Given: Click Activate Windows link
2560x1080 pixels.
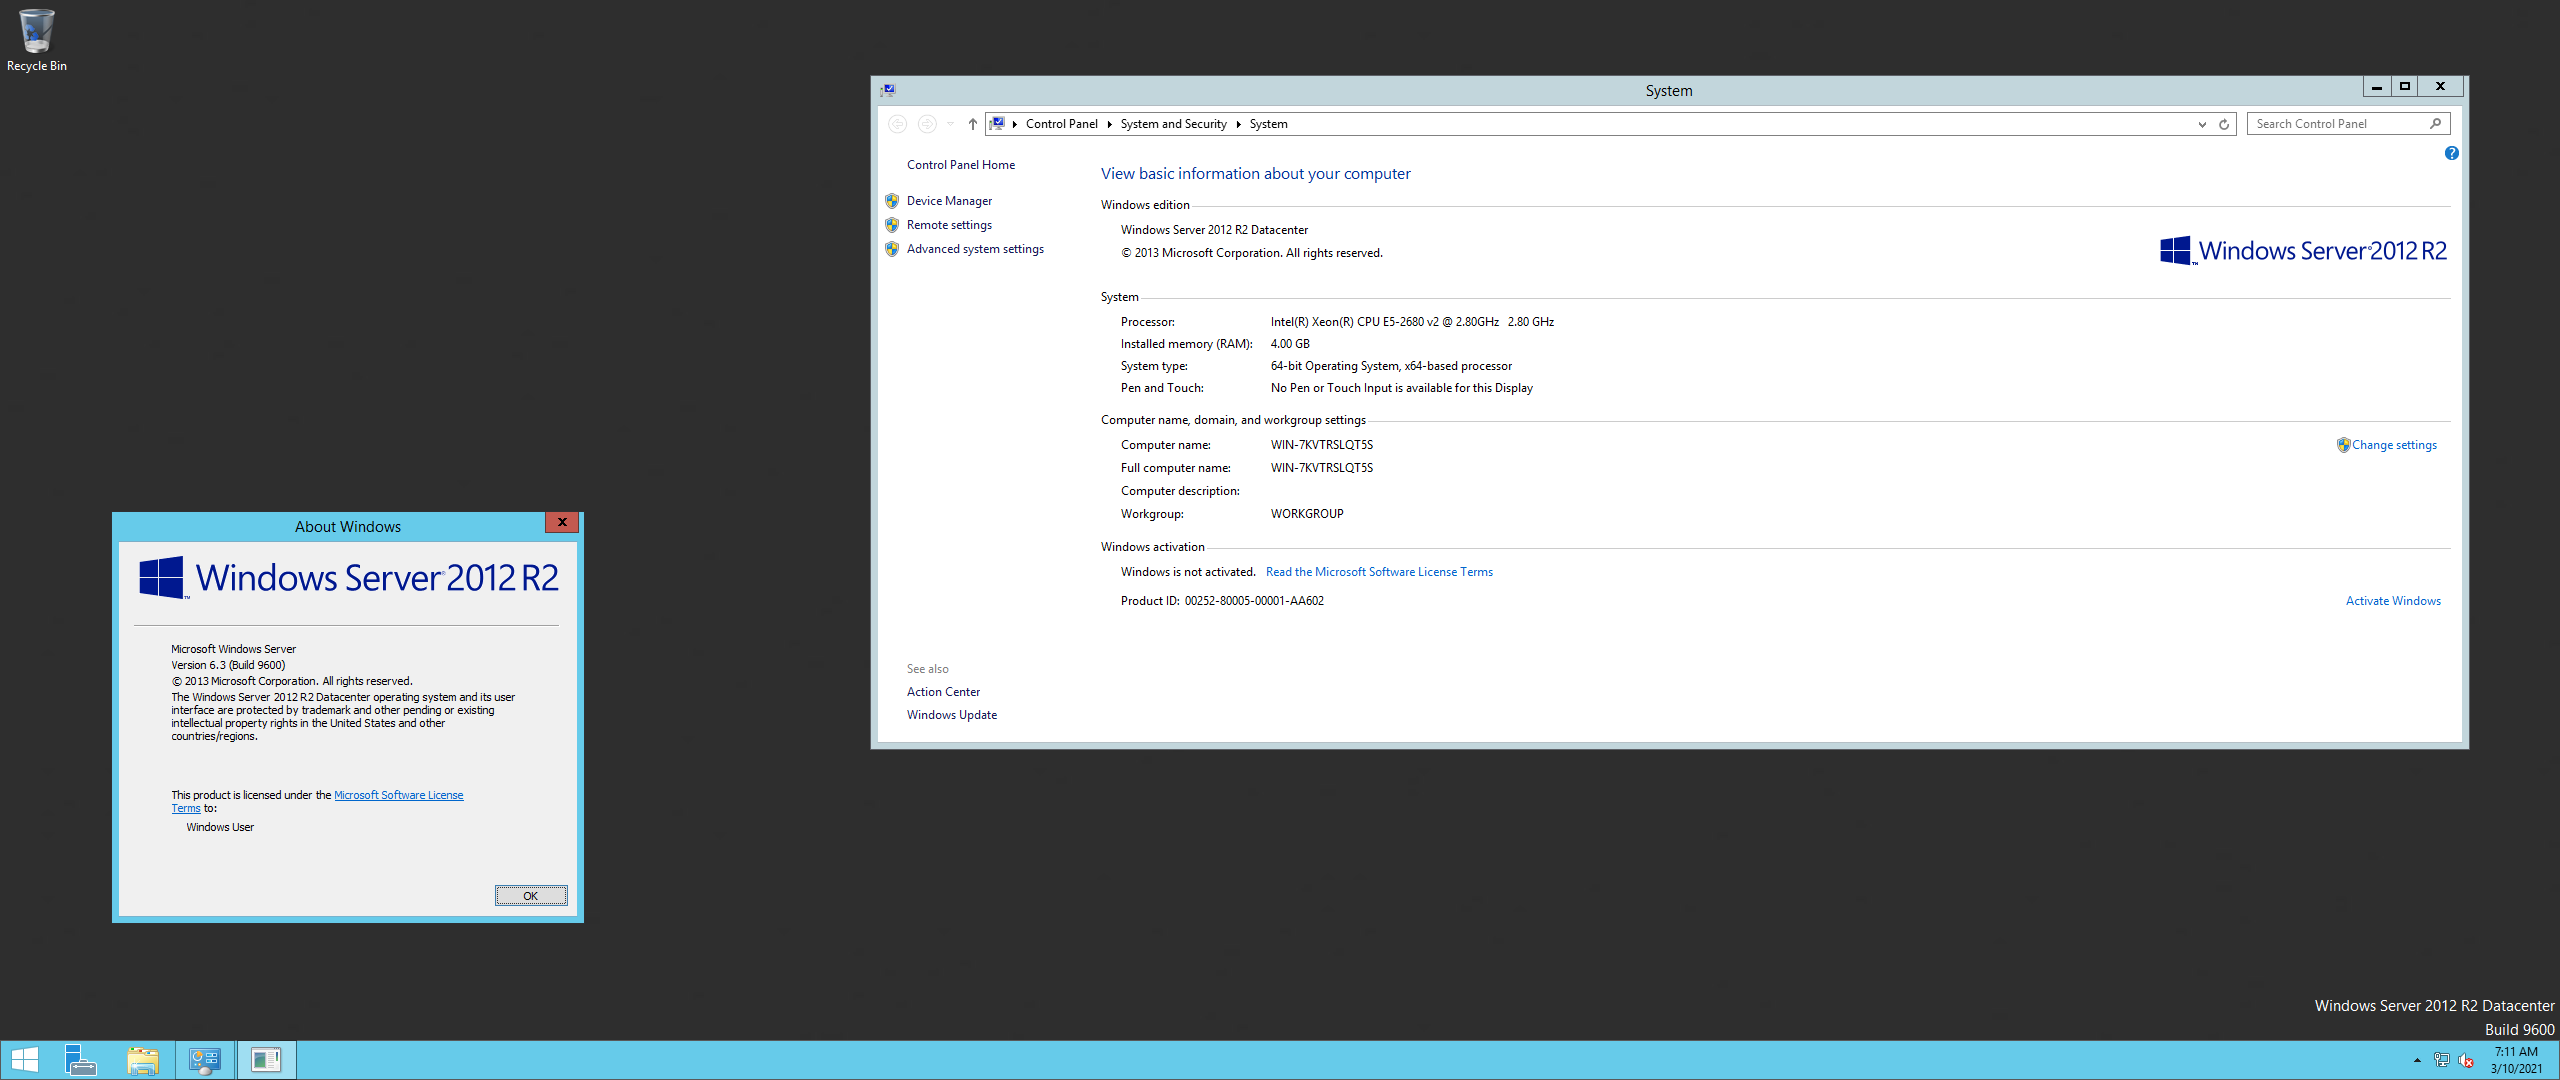Looking at the screenshot, I should pos(2393,601).
